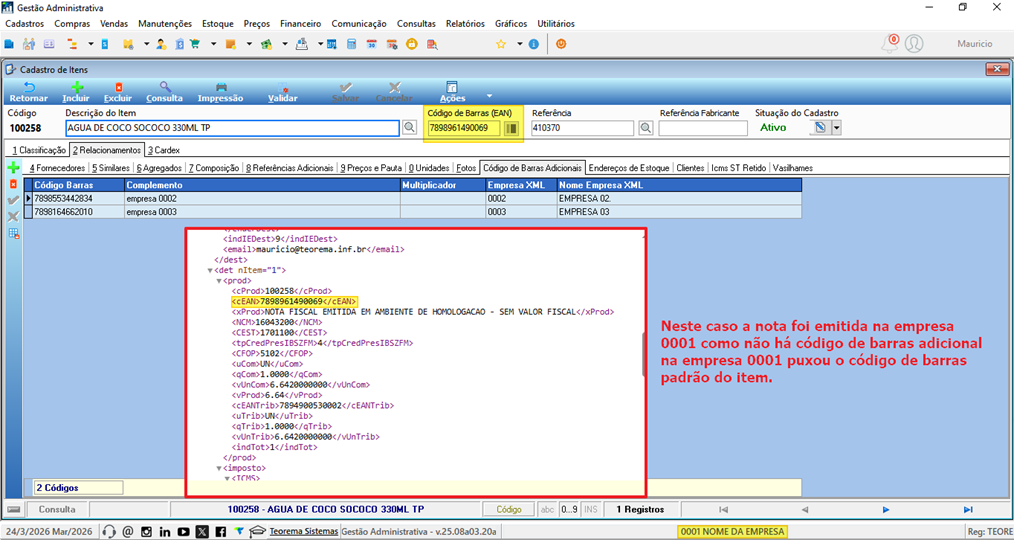Expand the Ações dropdown arrow
The width and height of the screenshot is (1014, 540).
[x=489, y=95]
